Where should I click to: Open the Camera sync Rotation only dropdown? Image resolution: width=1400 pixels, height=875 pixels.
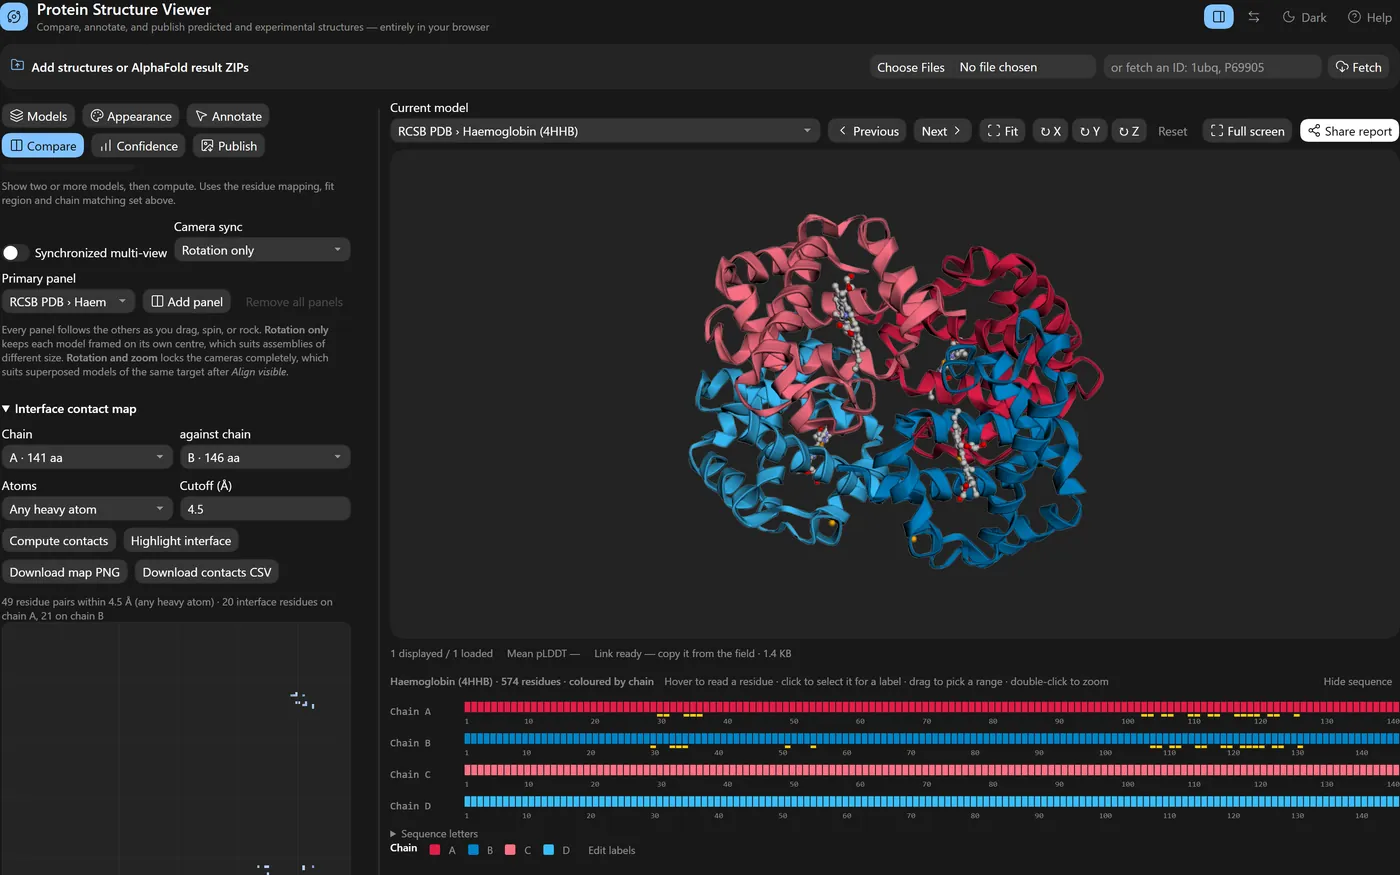click(x=262, y=250)
